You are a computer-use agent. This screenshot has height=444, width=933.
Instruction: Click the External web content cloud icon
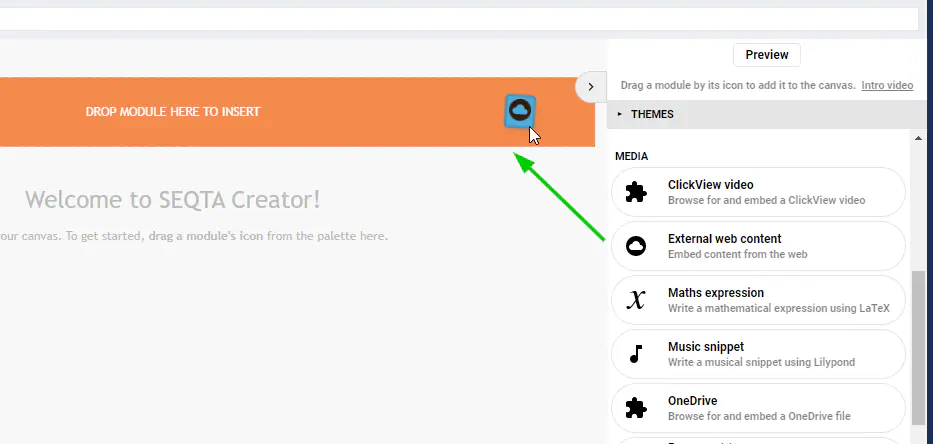tap(636, 246)
